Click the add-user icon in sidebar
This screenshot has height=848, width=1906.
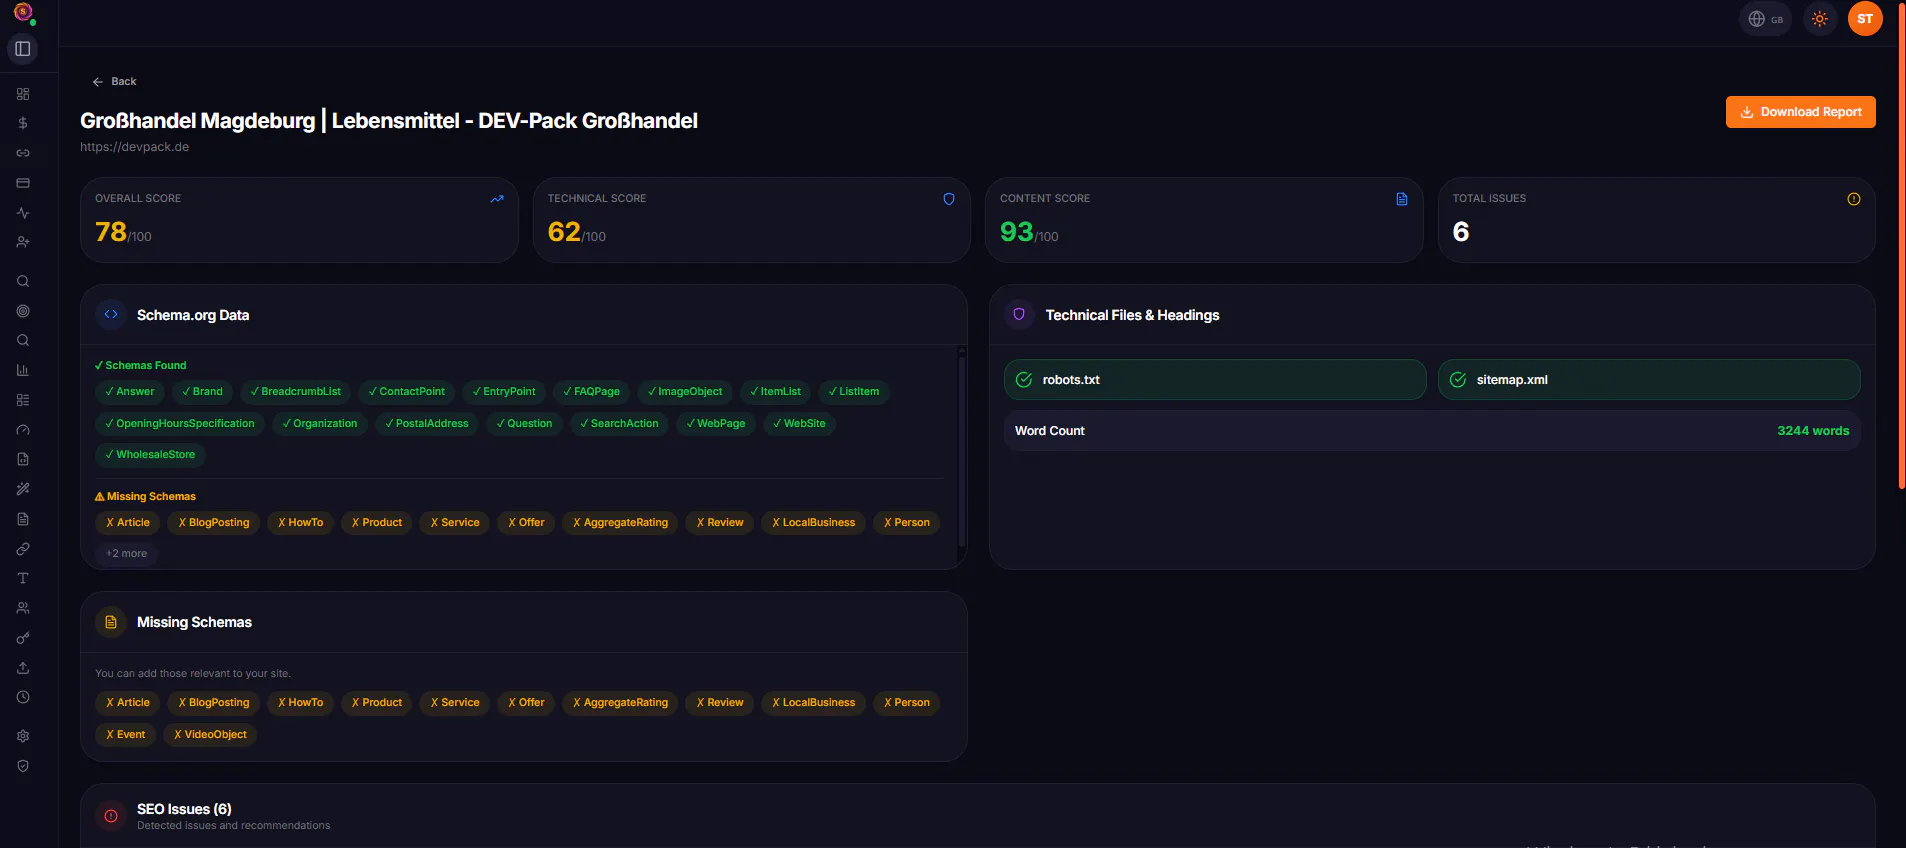[23, 242]
